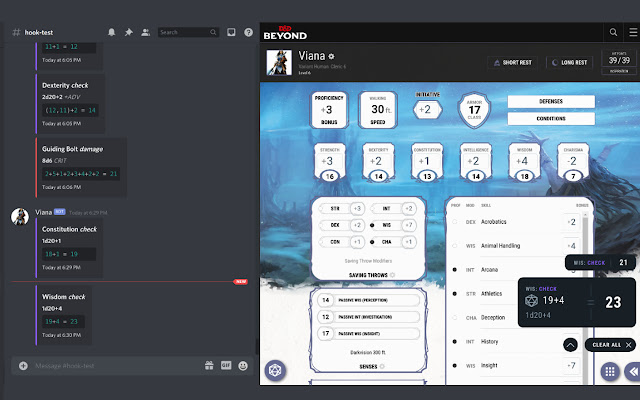Image resolution: width=640 pixels, height=400 pixels.
Task: Collapse the dice roll results chevron
Action: (570, 345)
